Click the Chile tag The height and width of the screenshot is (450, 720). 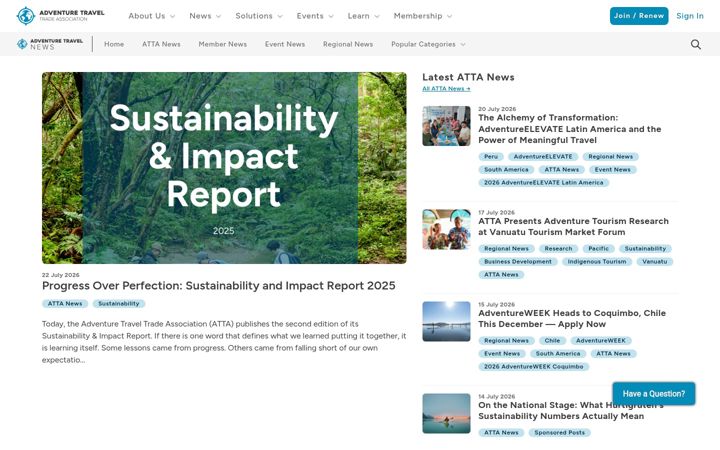552,341
